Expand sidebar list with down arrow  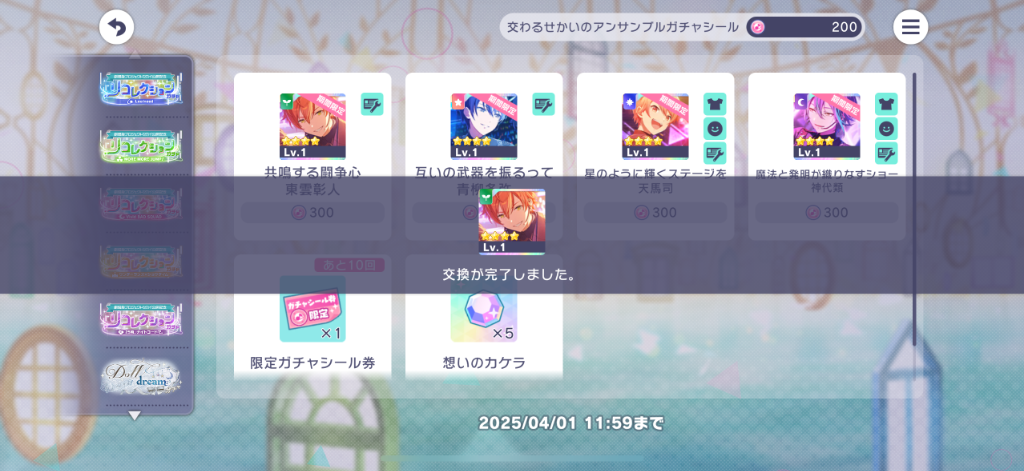134,415
